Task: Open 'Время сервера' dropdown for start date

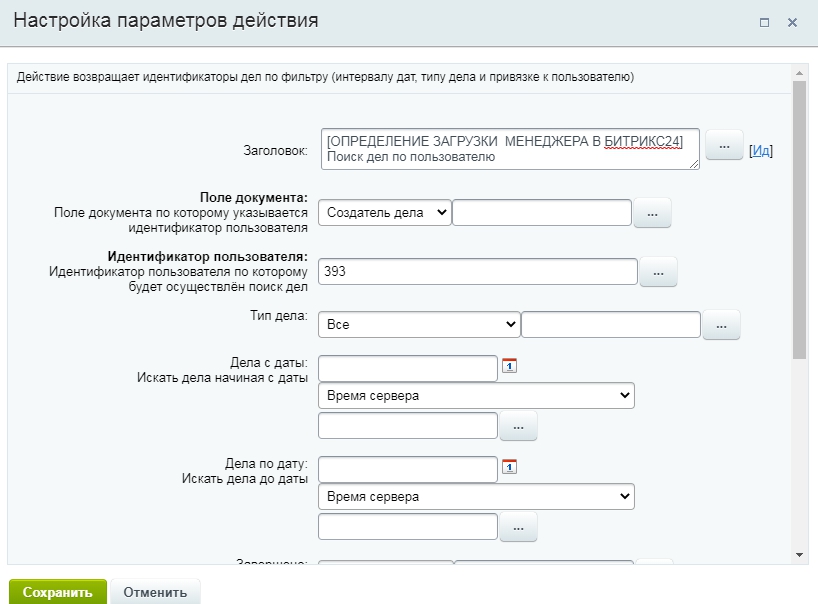Action: tap(476, 396)
